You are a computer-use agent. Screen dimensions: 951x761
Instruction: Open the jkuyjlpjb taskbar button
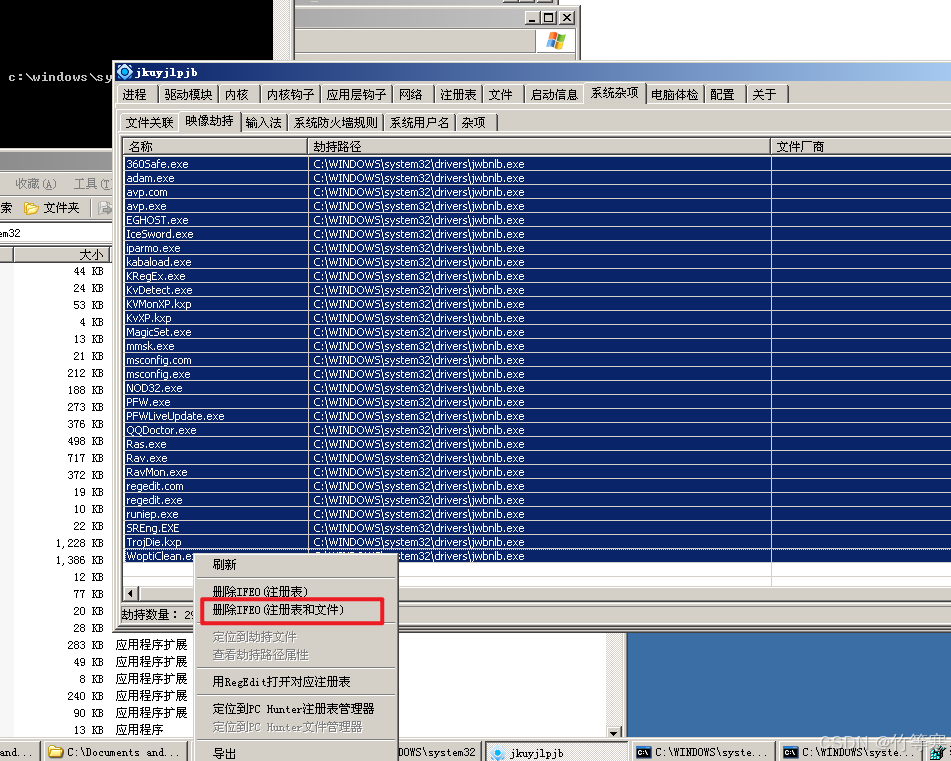click(x=530, y=752)
